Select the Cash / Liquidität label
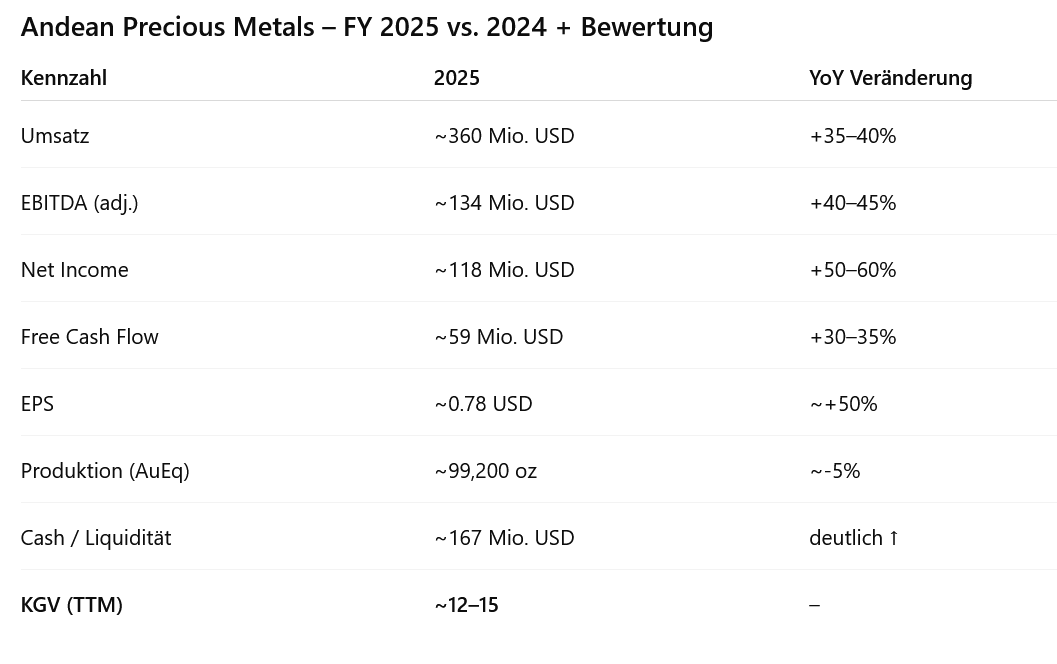This screenshot has width=1057, height=664. click(96, 538)
